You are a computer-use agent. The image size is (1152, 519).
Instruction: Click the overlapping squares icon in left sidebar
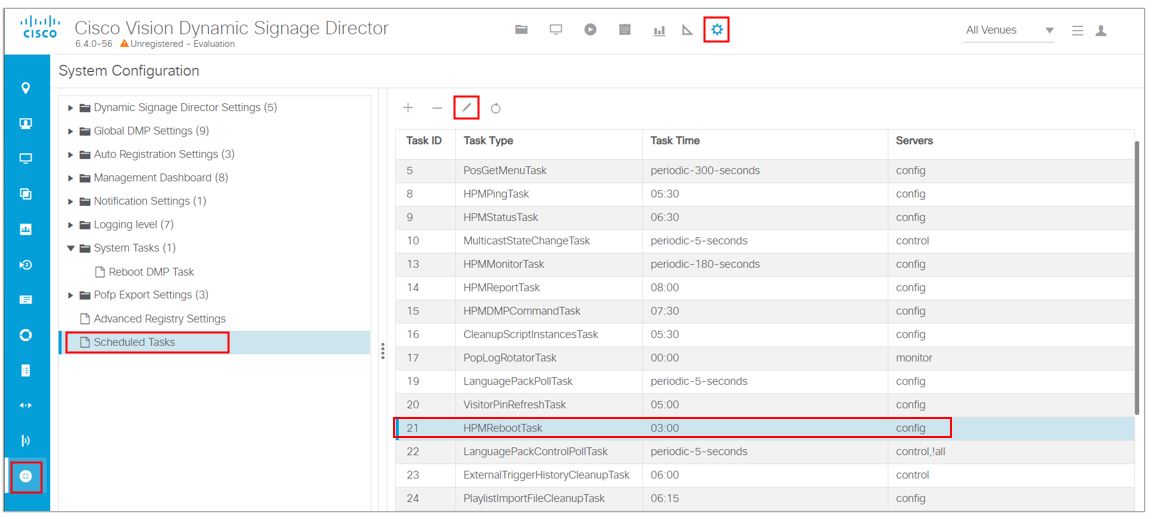click(x=26, y=194)
